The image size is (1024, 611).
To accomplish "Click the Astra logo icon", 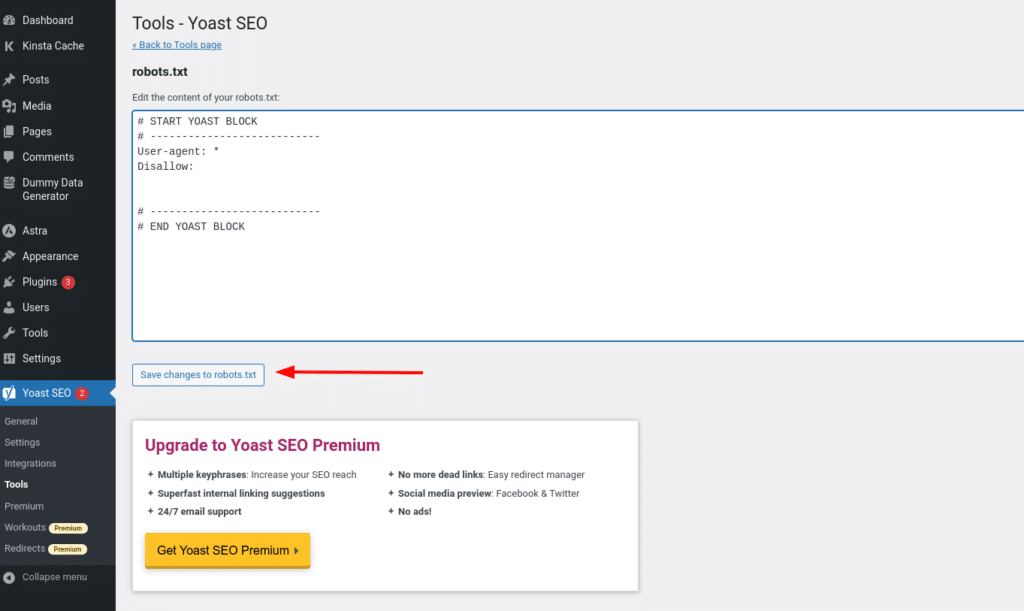I will 13,230.
